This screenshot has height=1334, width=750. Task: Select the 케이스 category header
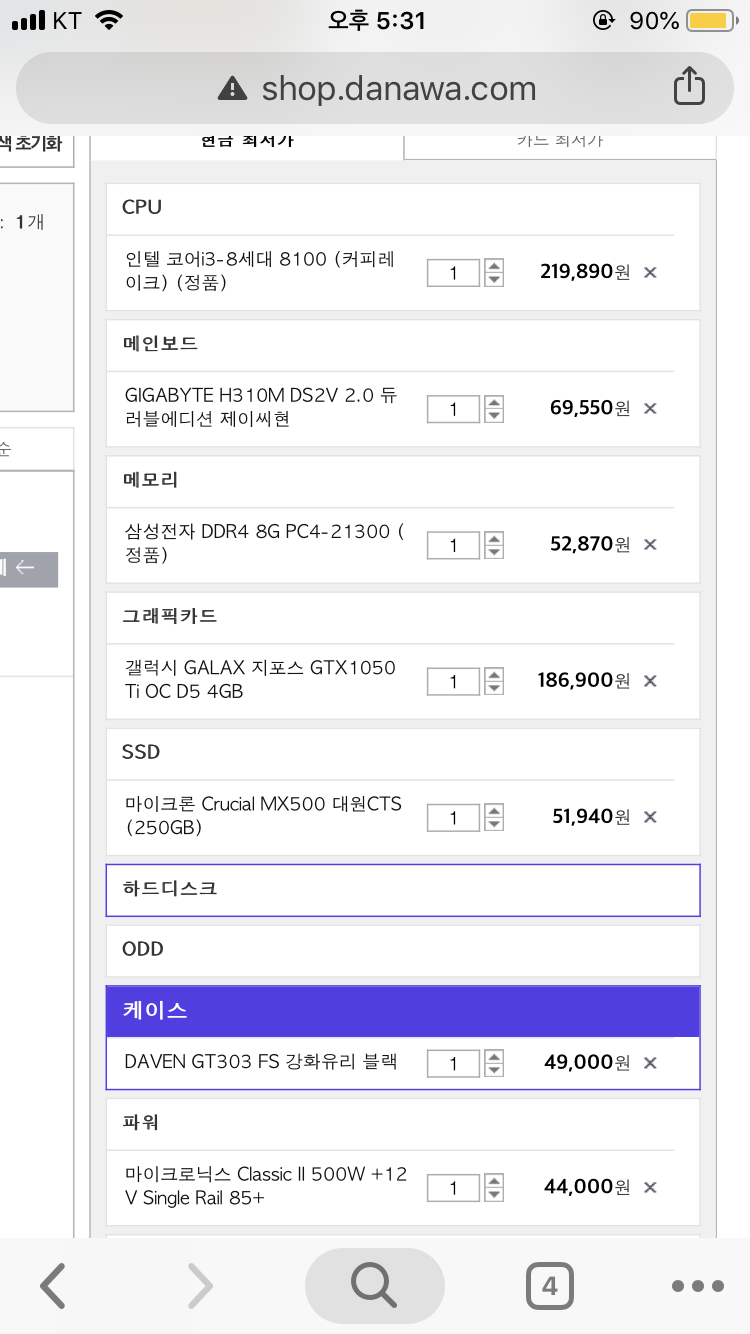403,1010
